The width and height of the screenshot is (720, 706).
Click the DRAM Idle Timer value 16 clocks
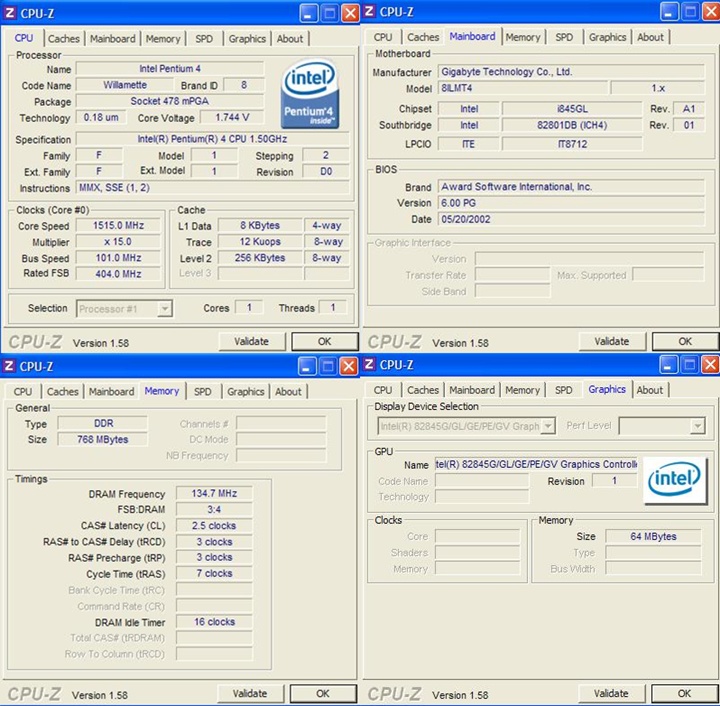(x=214, y=622)
